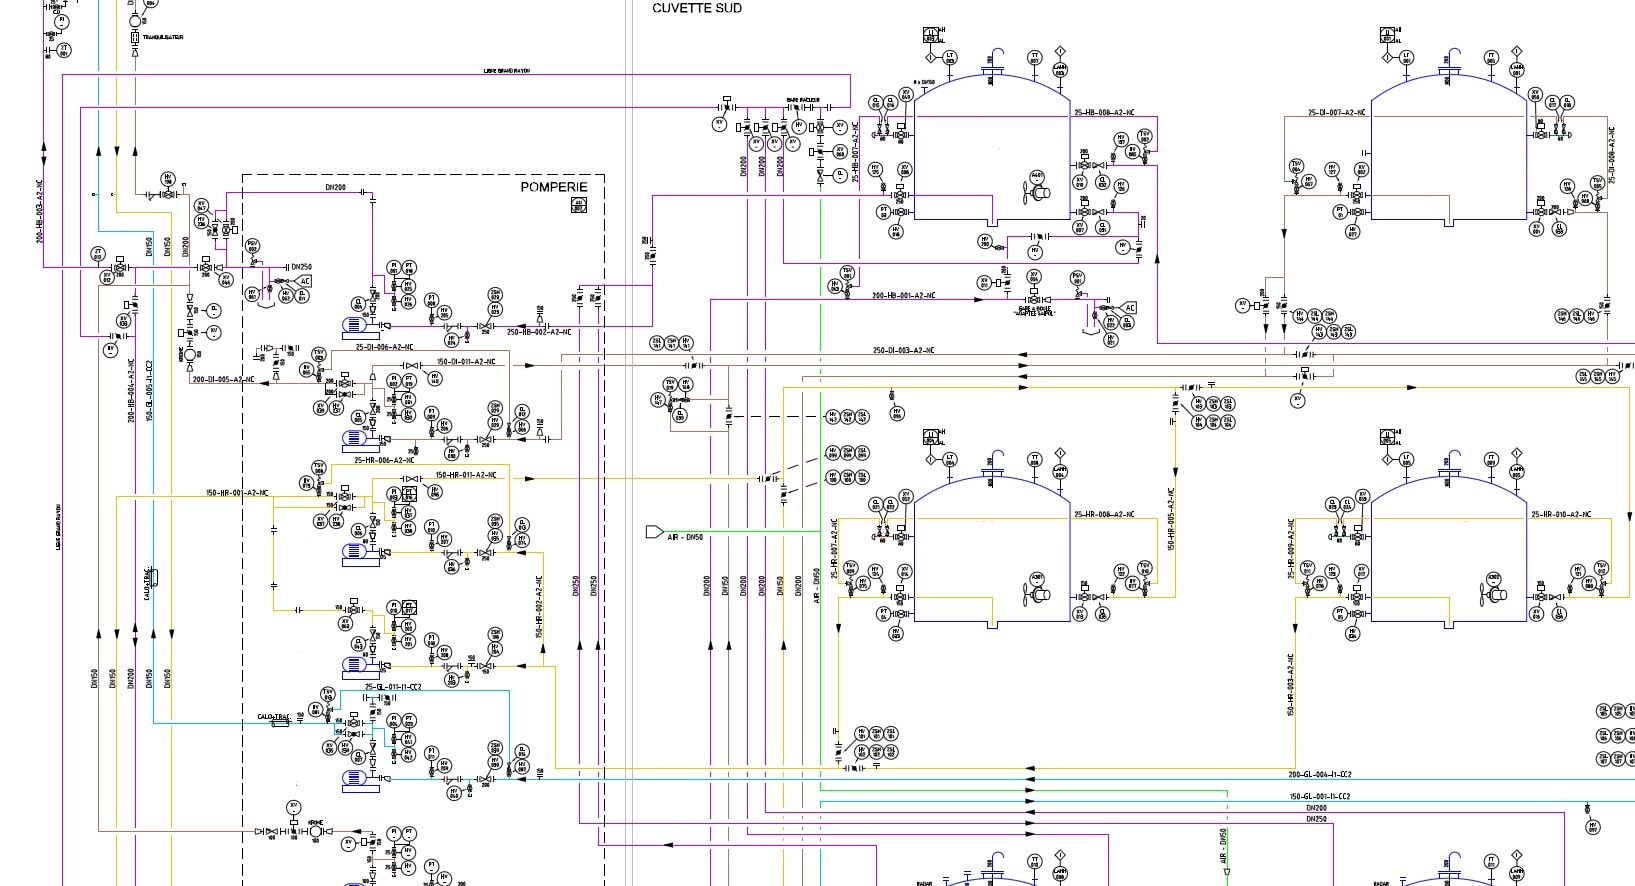Viewport: 1635px width, 886px height.
Task: Select the 150-DI-011-A2-NC pipe label
Action: 465,362
